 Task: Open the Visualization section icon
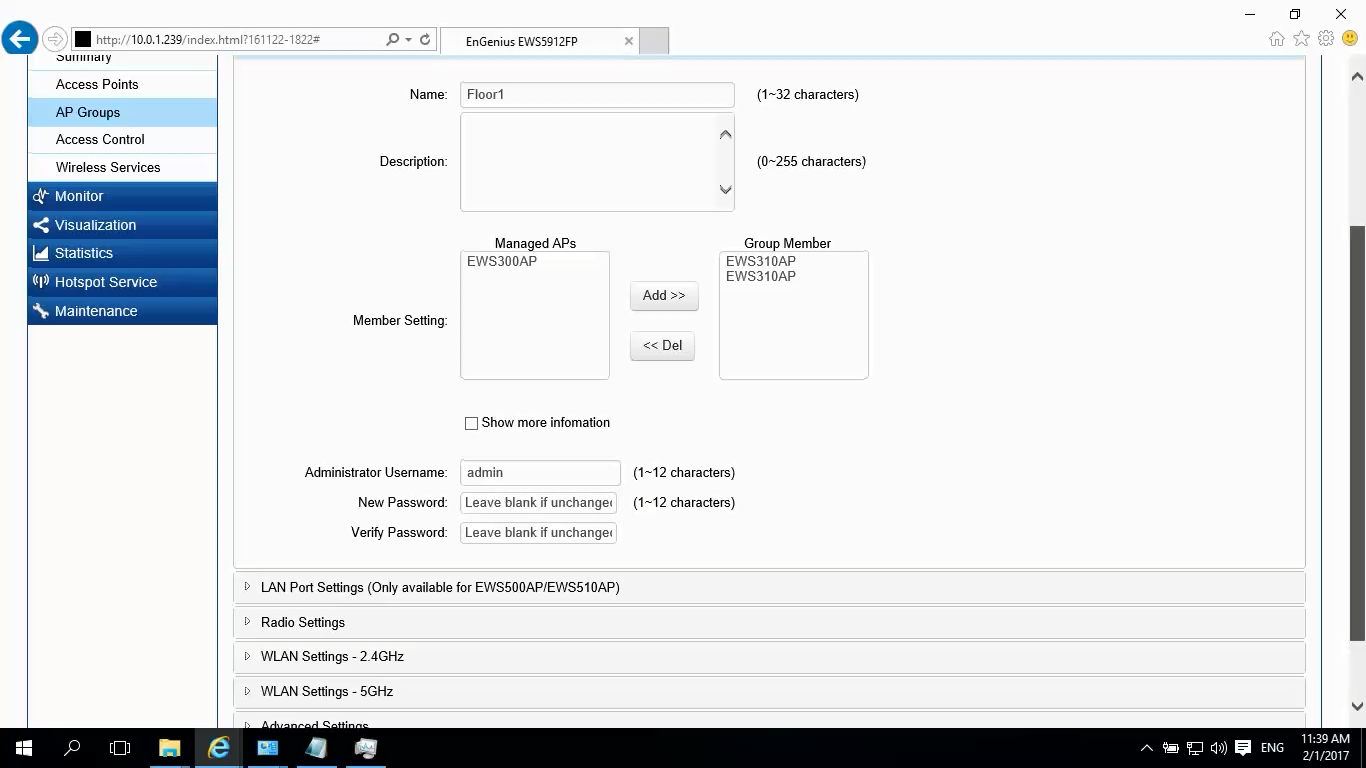click(40, 225)
